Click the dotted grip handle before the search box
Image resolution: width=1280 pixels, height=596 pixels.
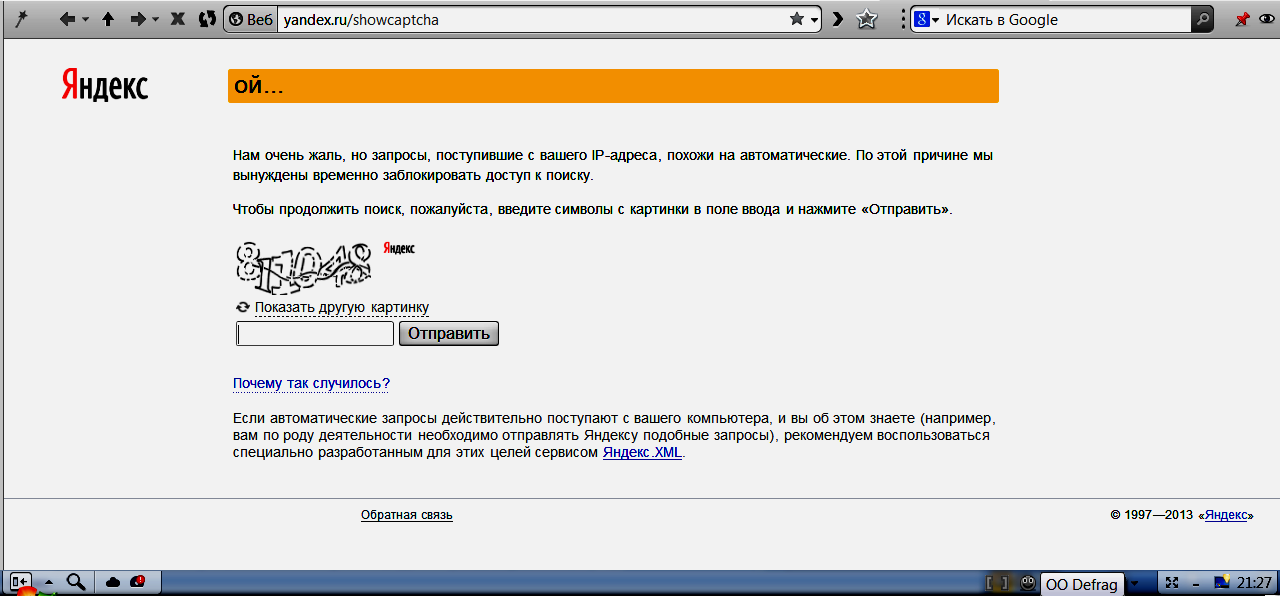(x=903, y=19)
